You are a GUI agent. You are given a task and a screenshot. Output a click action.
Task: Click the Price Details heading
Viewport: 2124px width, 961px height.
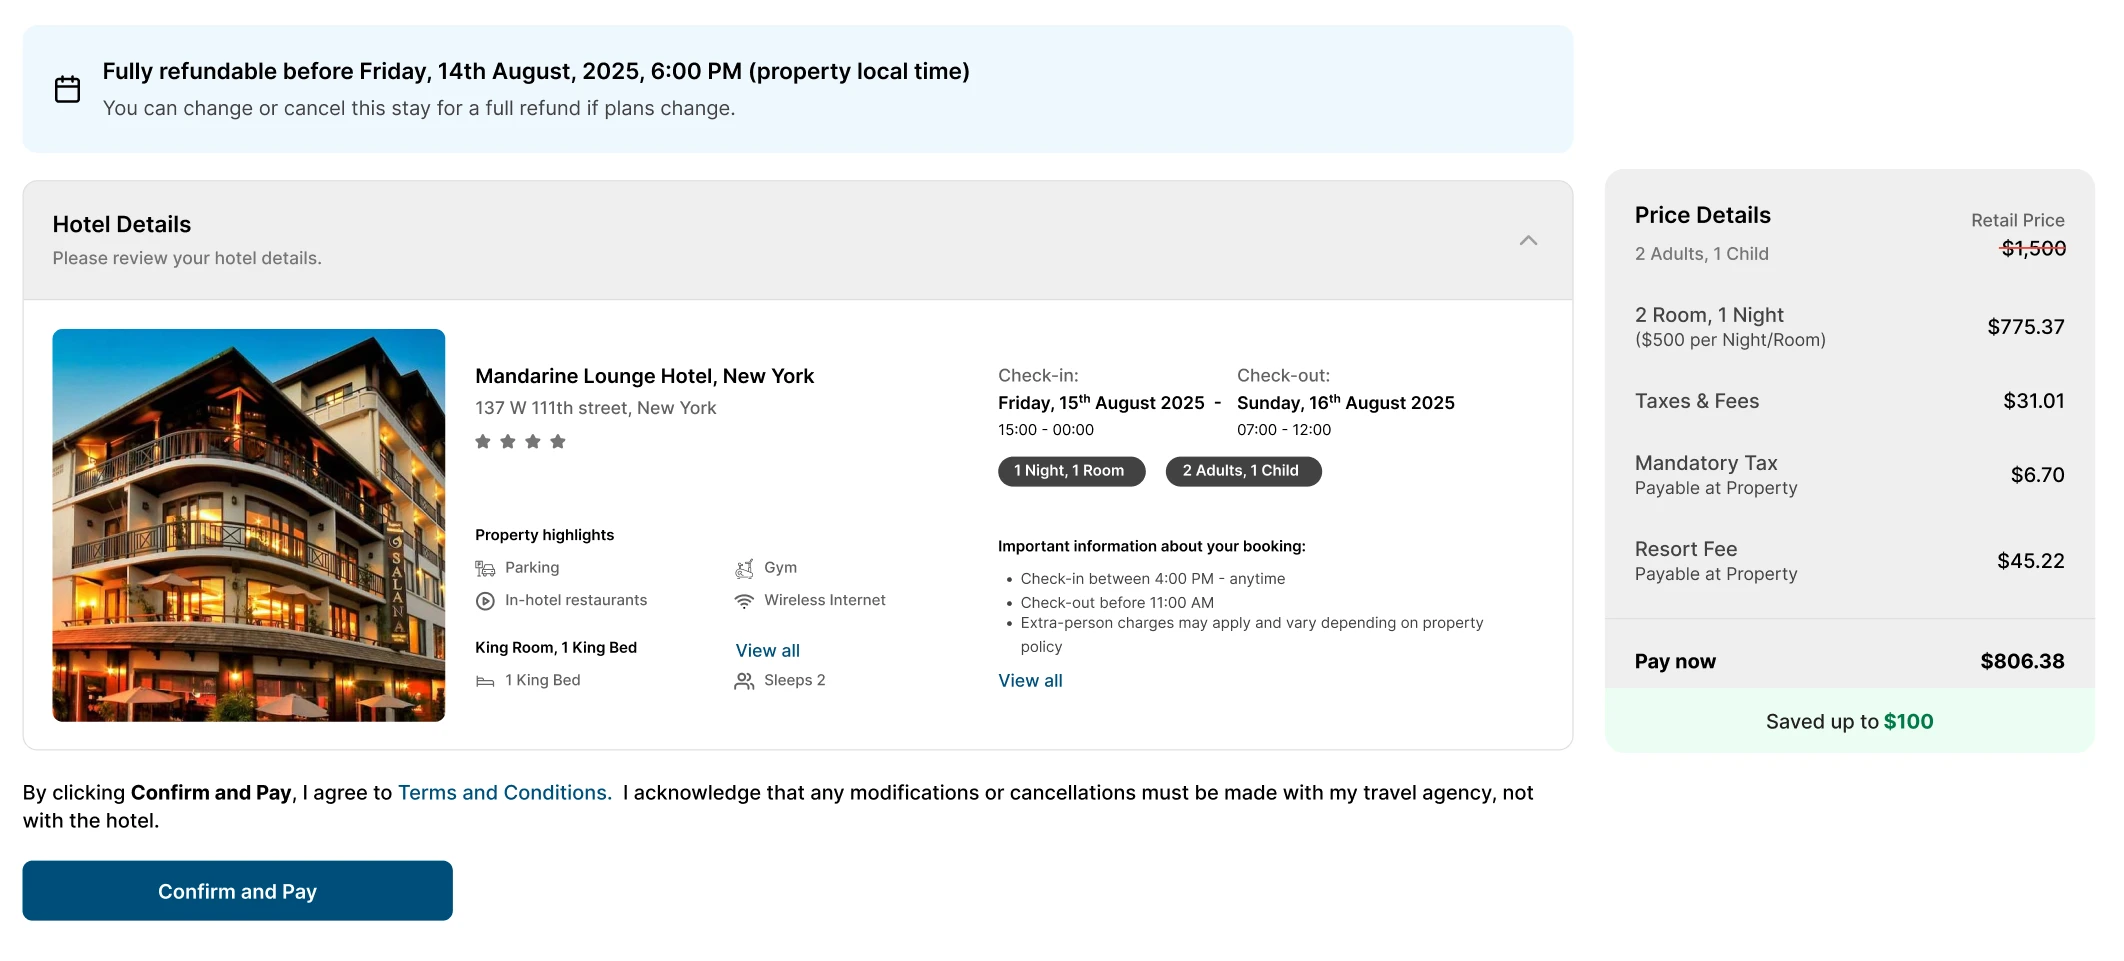pos(1703,215)
